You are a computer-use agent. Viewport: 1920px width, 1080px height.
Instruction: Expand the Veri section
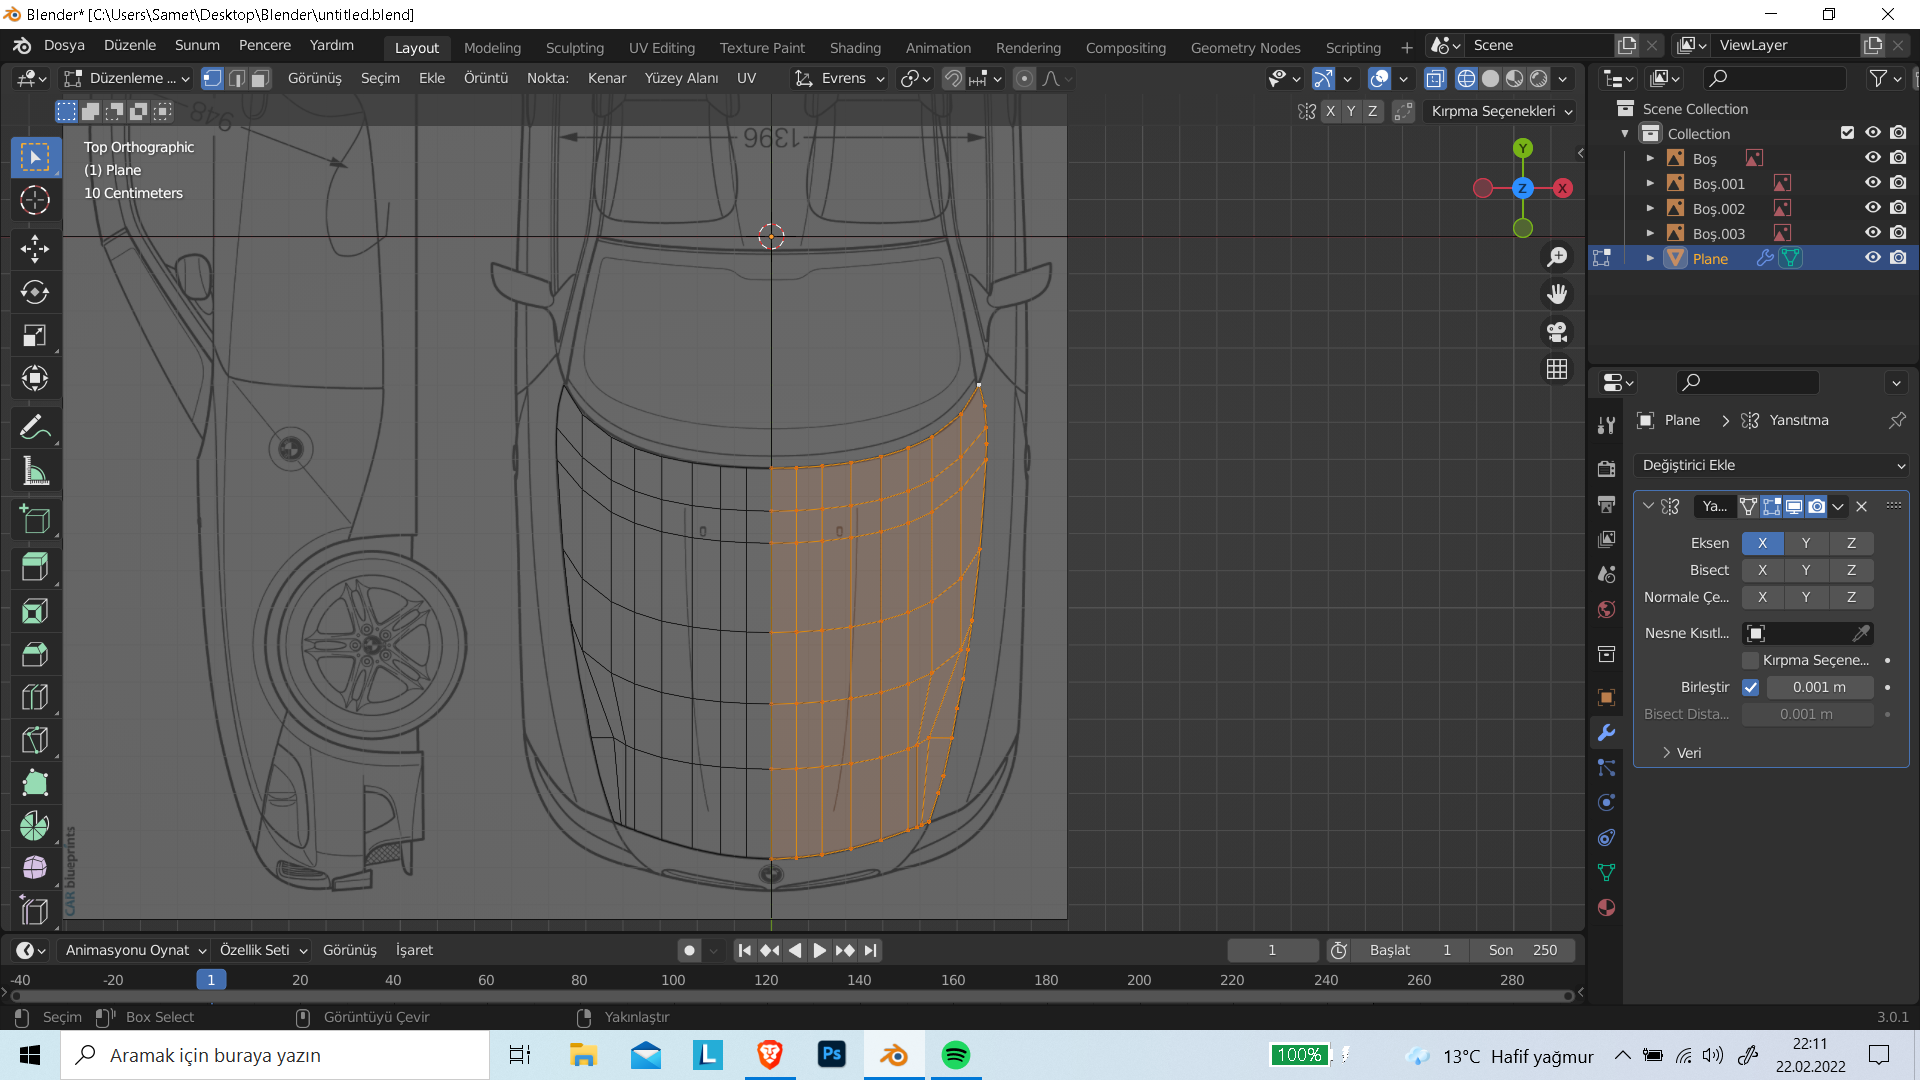point(1681,753)
